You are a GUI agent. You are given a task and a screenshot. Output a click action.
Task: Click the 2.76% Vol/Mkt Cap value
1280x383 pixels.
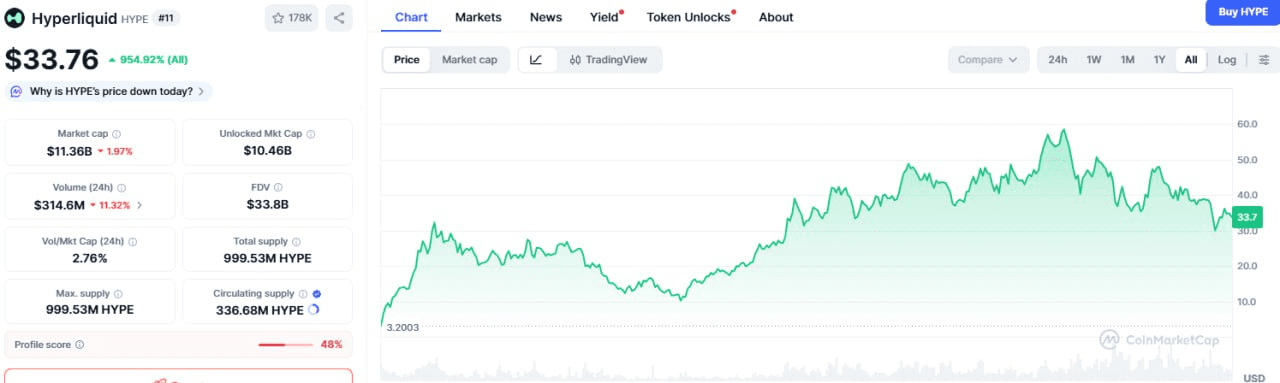(90, 258)
